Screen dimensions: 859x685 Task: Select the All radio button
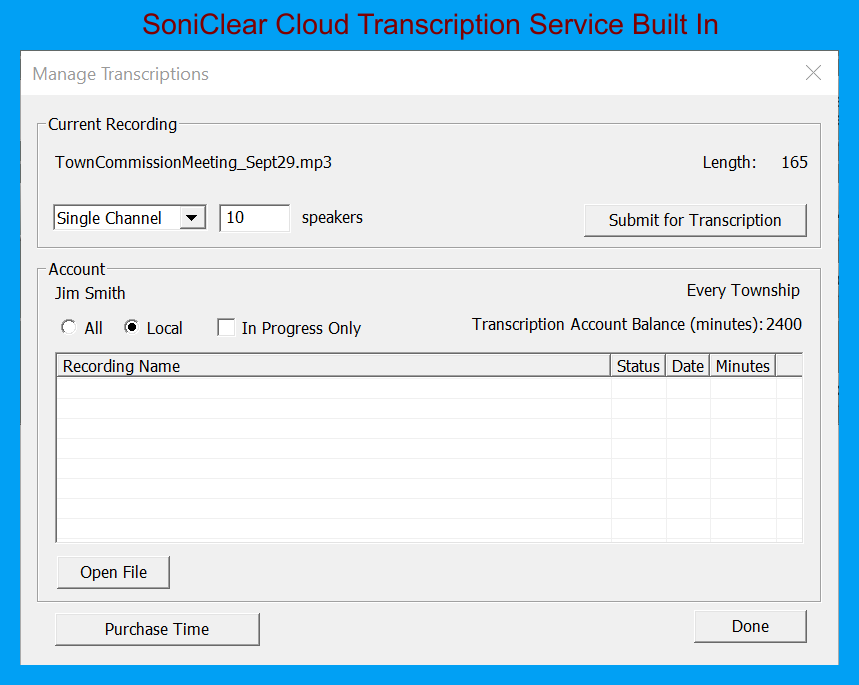coord(68,327)
